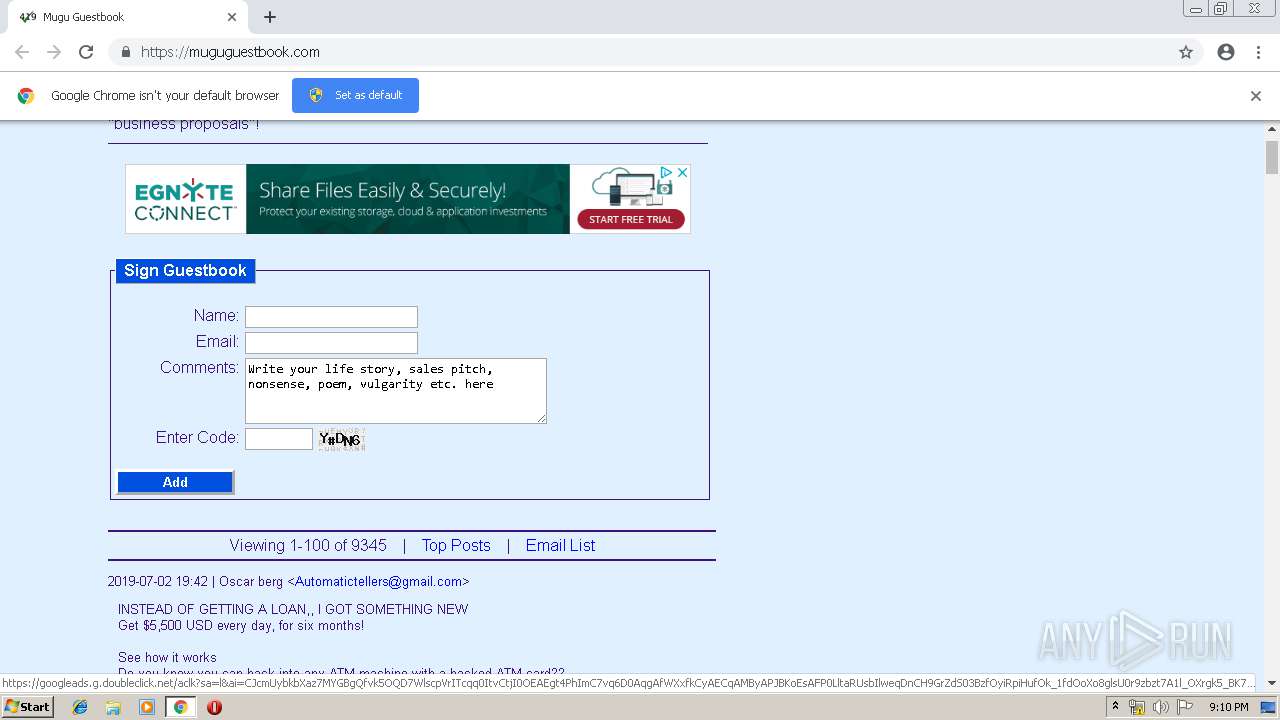Go back to the previous page
This screenshot has width=1280, height=720.
tap(22, 52)
